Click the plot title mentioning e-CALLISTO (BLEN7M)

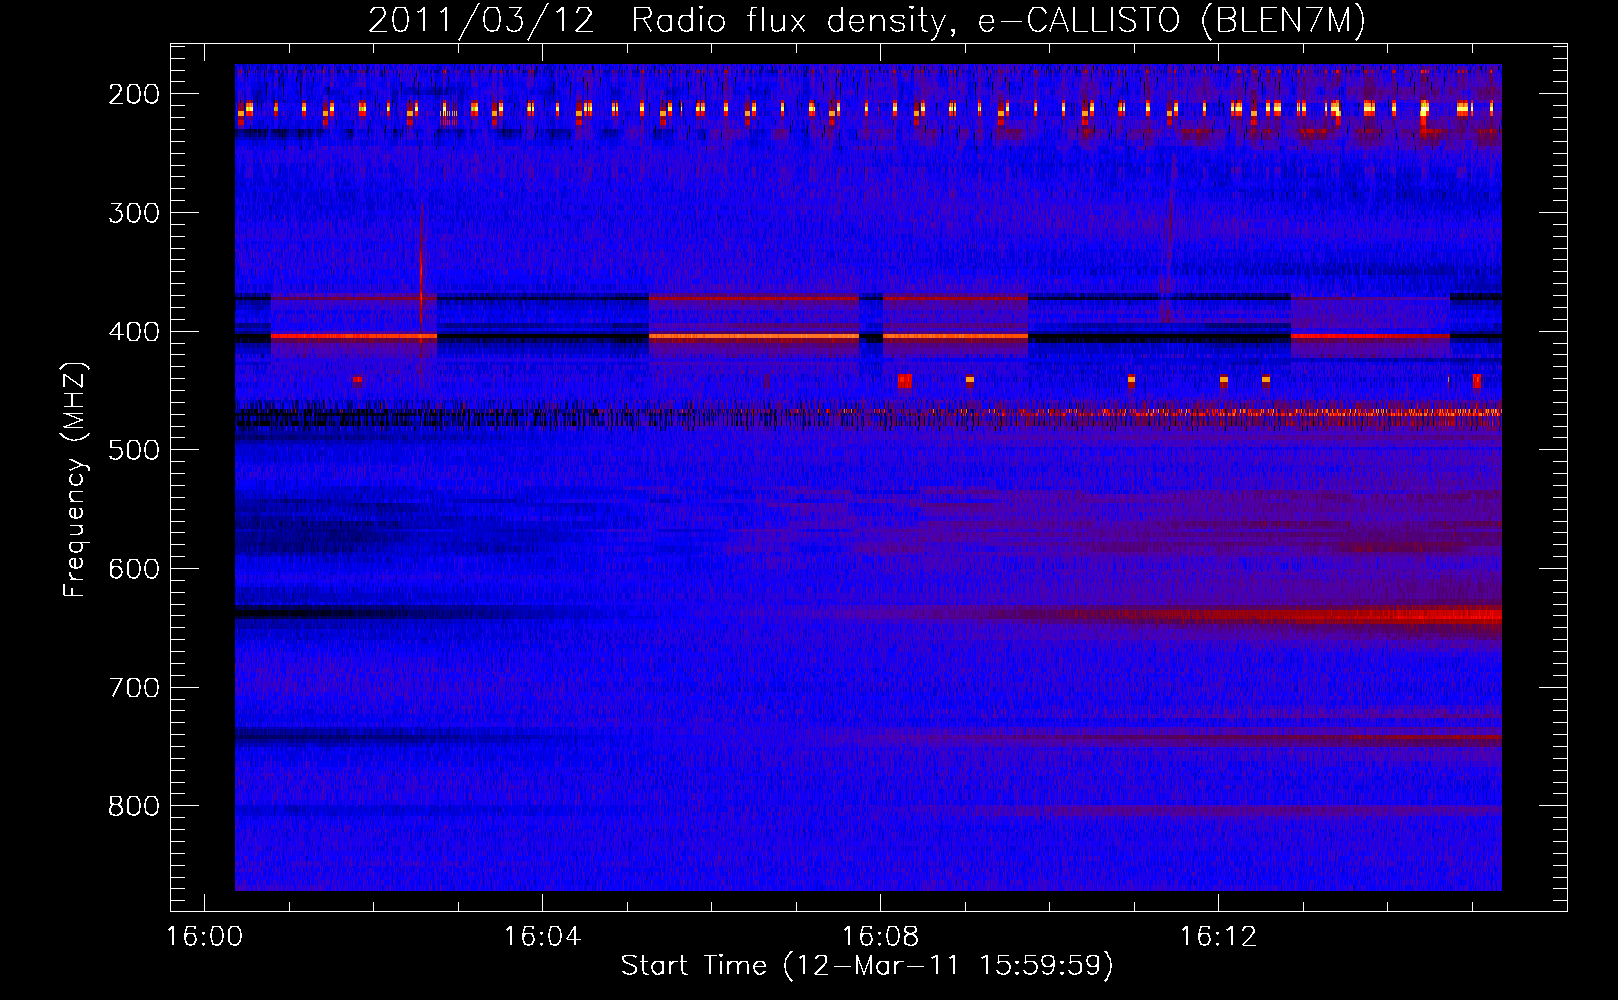pos(867,20)
